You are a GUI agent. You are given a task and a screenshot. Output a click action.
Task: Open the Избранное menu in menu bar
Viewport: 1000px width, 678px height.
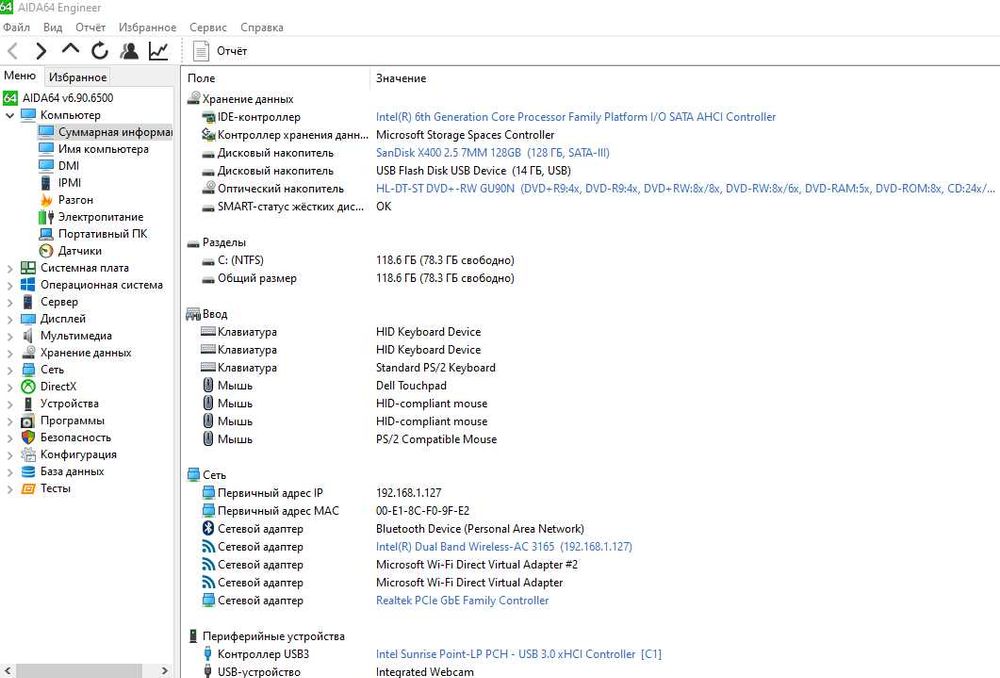(147, 27)
